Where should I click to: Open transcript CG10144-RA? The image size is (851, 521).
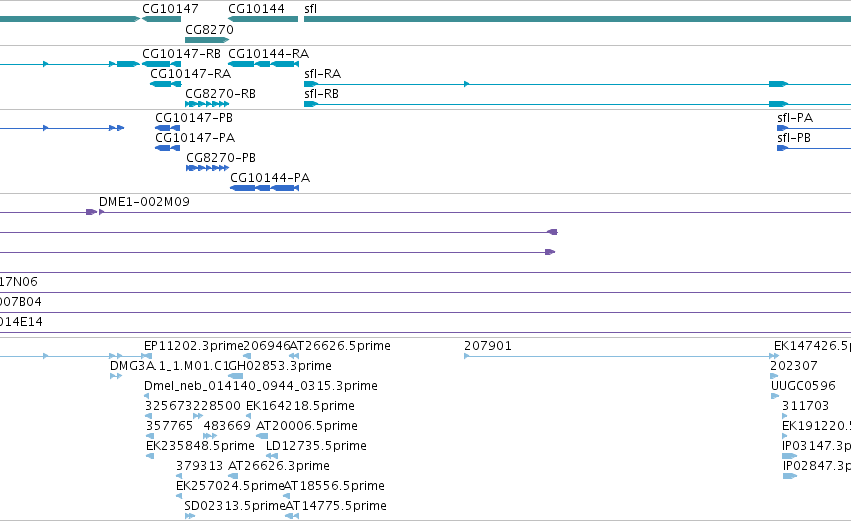pos(268,54)
